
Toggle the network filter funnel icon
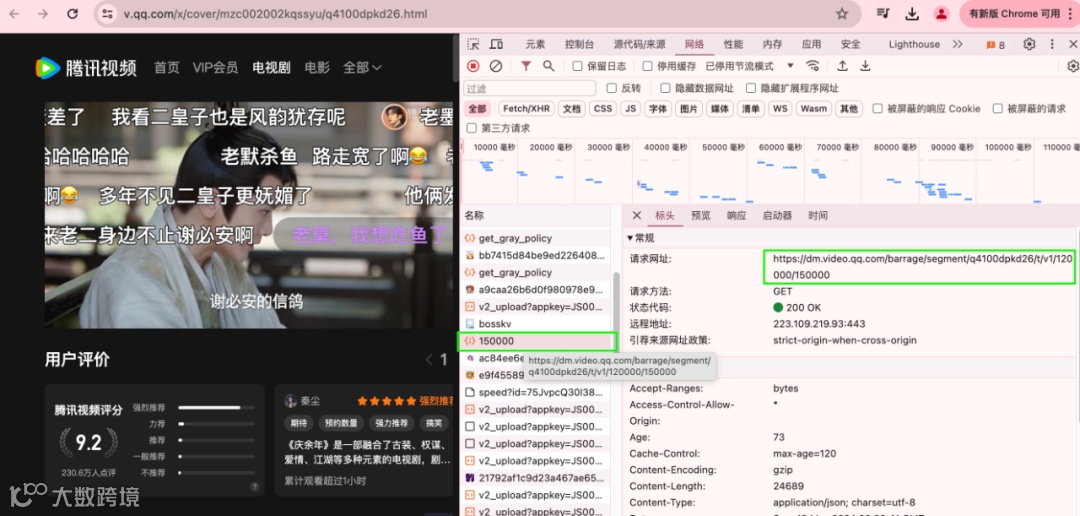[x=526, y=66]
